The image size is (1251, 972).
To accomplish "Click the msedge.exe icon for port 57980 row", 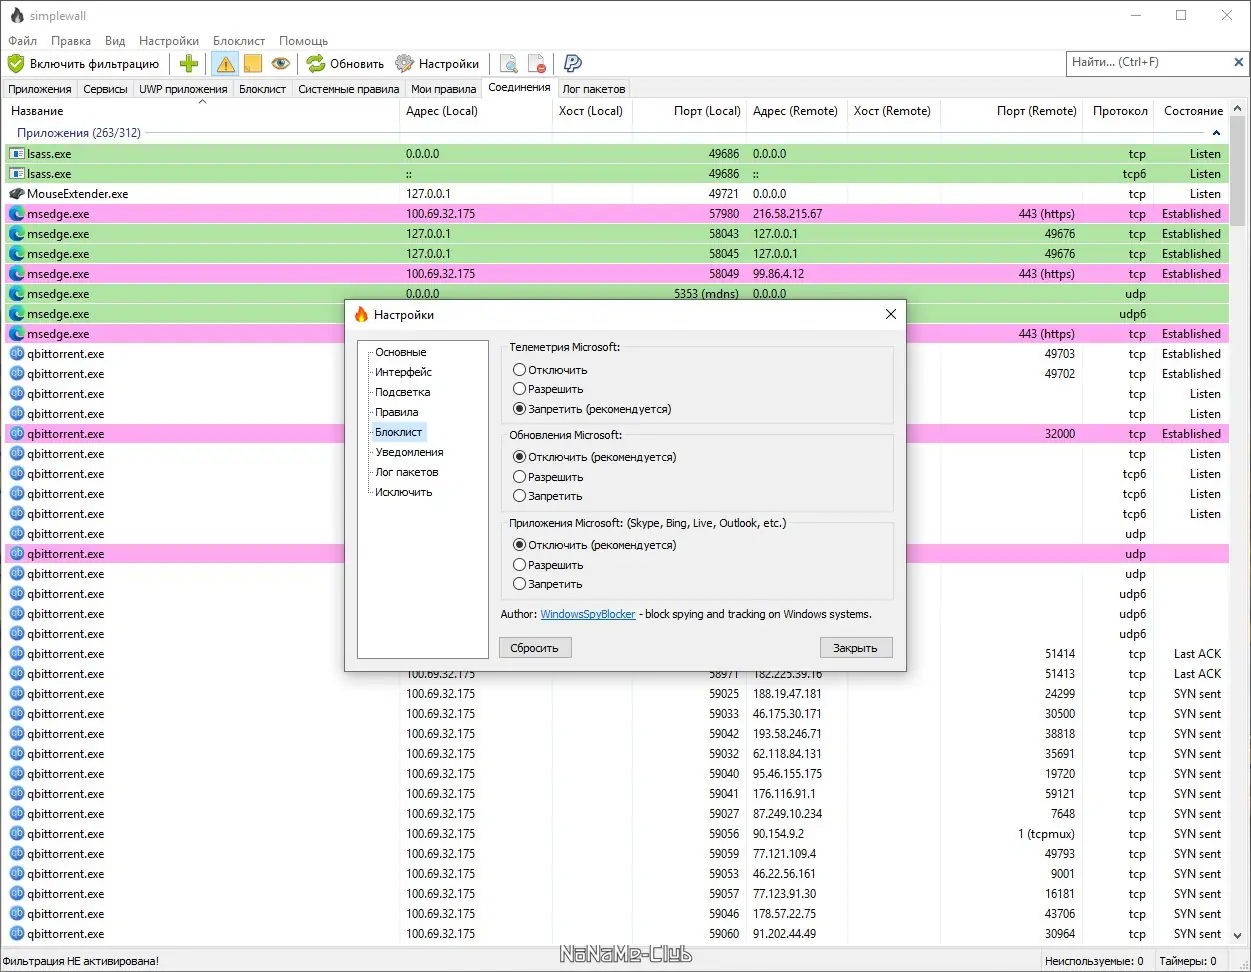I will pyautogui.click(x=17, y=214).
